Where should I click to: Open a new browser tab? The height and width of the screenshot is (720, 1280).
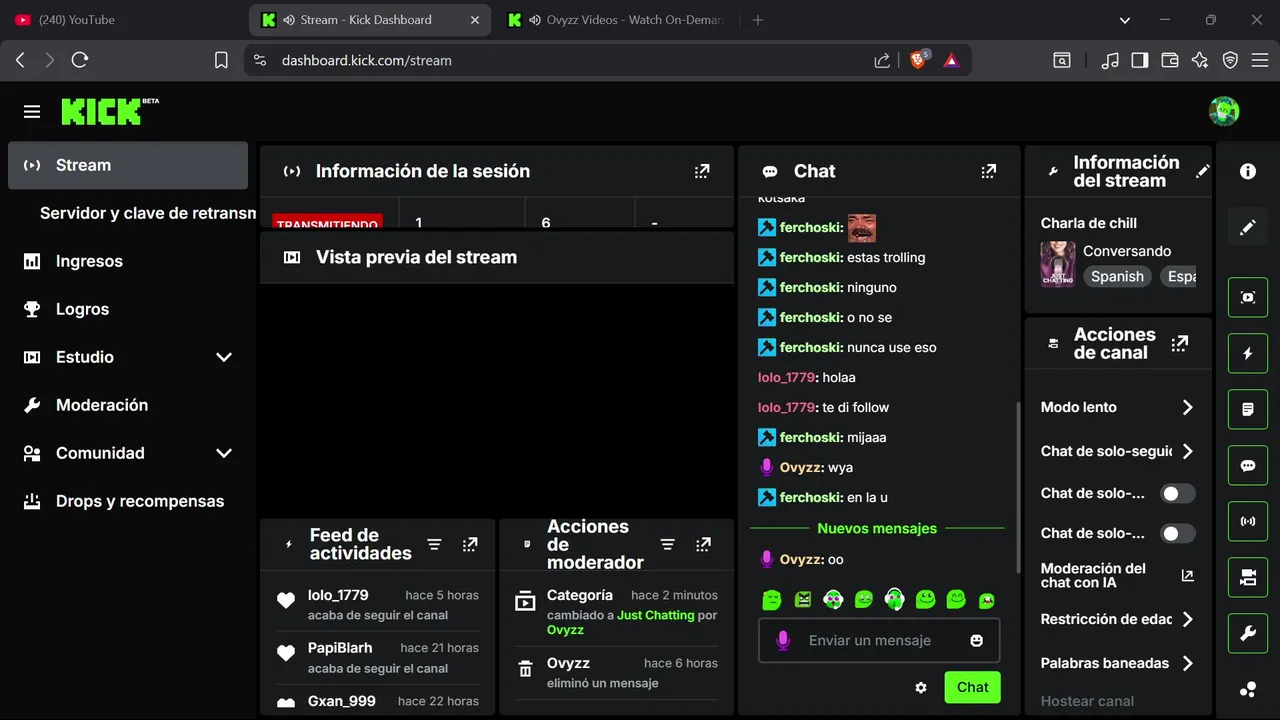click(757, 20)
